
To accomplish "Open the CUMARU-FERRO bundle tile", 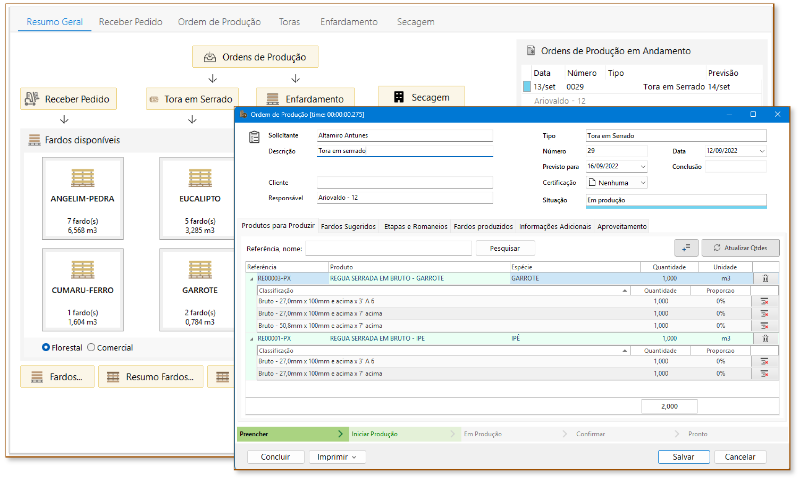I will click(x=82, y=292).
